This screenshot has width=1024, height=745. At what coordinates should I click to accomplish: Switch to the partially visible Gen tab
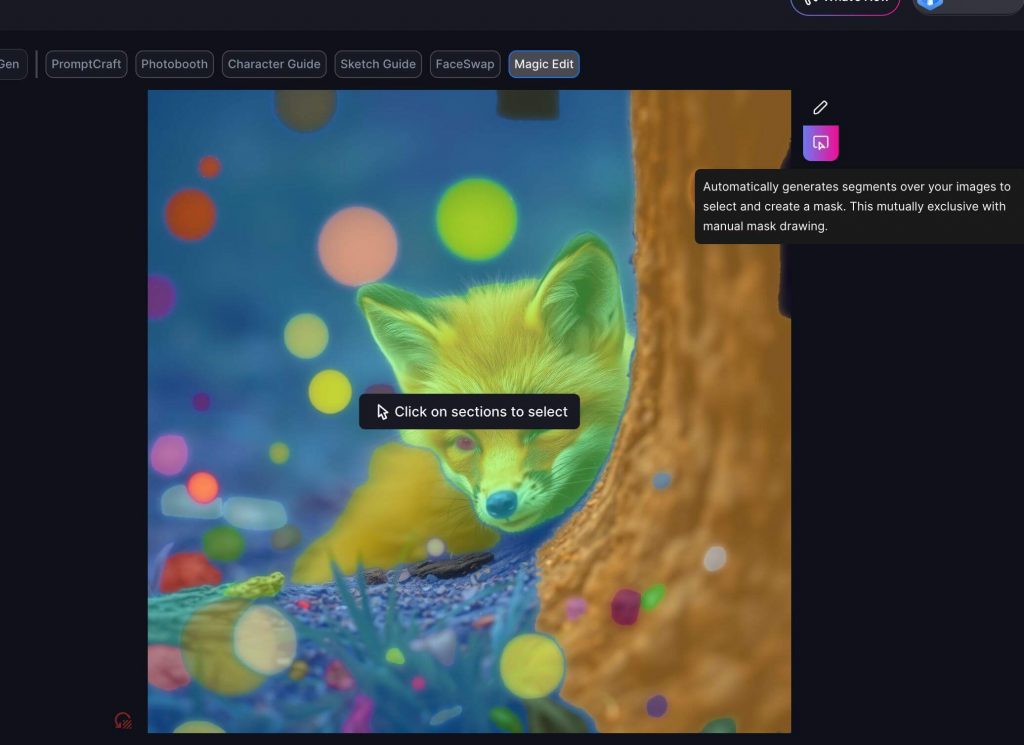point(10,64)
